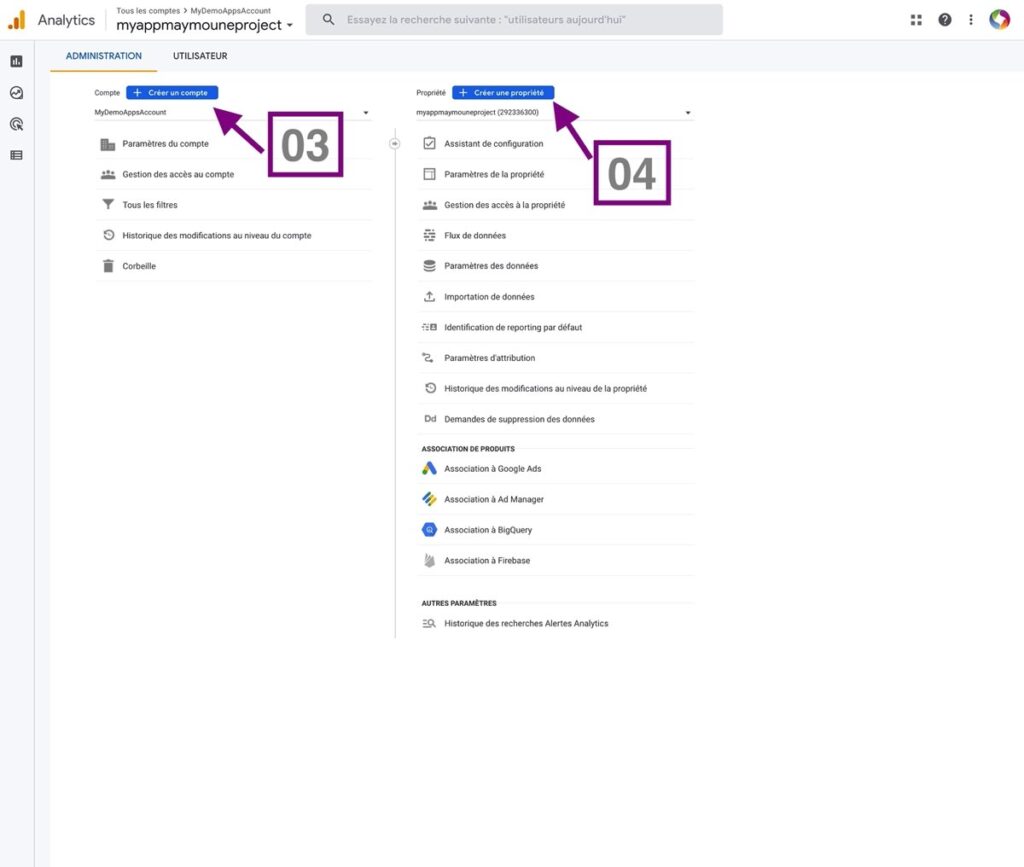Click the BigQuery hexagon icon
Viewport: 1024px width, 867px height.
pos(429,529)
